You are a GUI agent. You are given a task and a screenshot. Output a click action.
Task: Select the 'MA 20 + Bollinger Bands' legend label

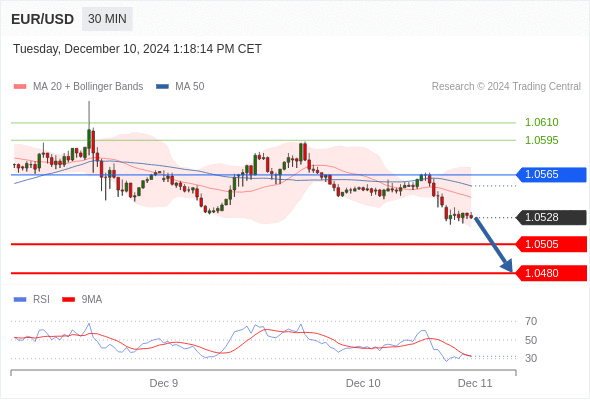coord(88,87)
